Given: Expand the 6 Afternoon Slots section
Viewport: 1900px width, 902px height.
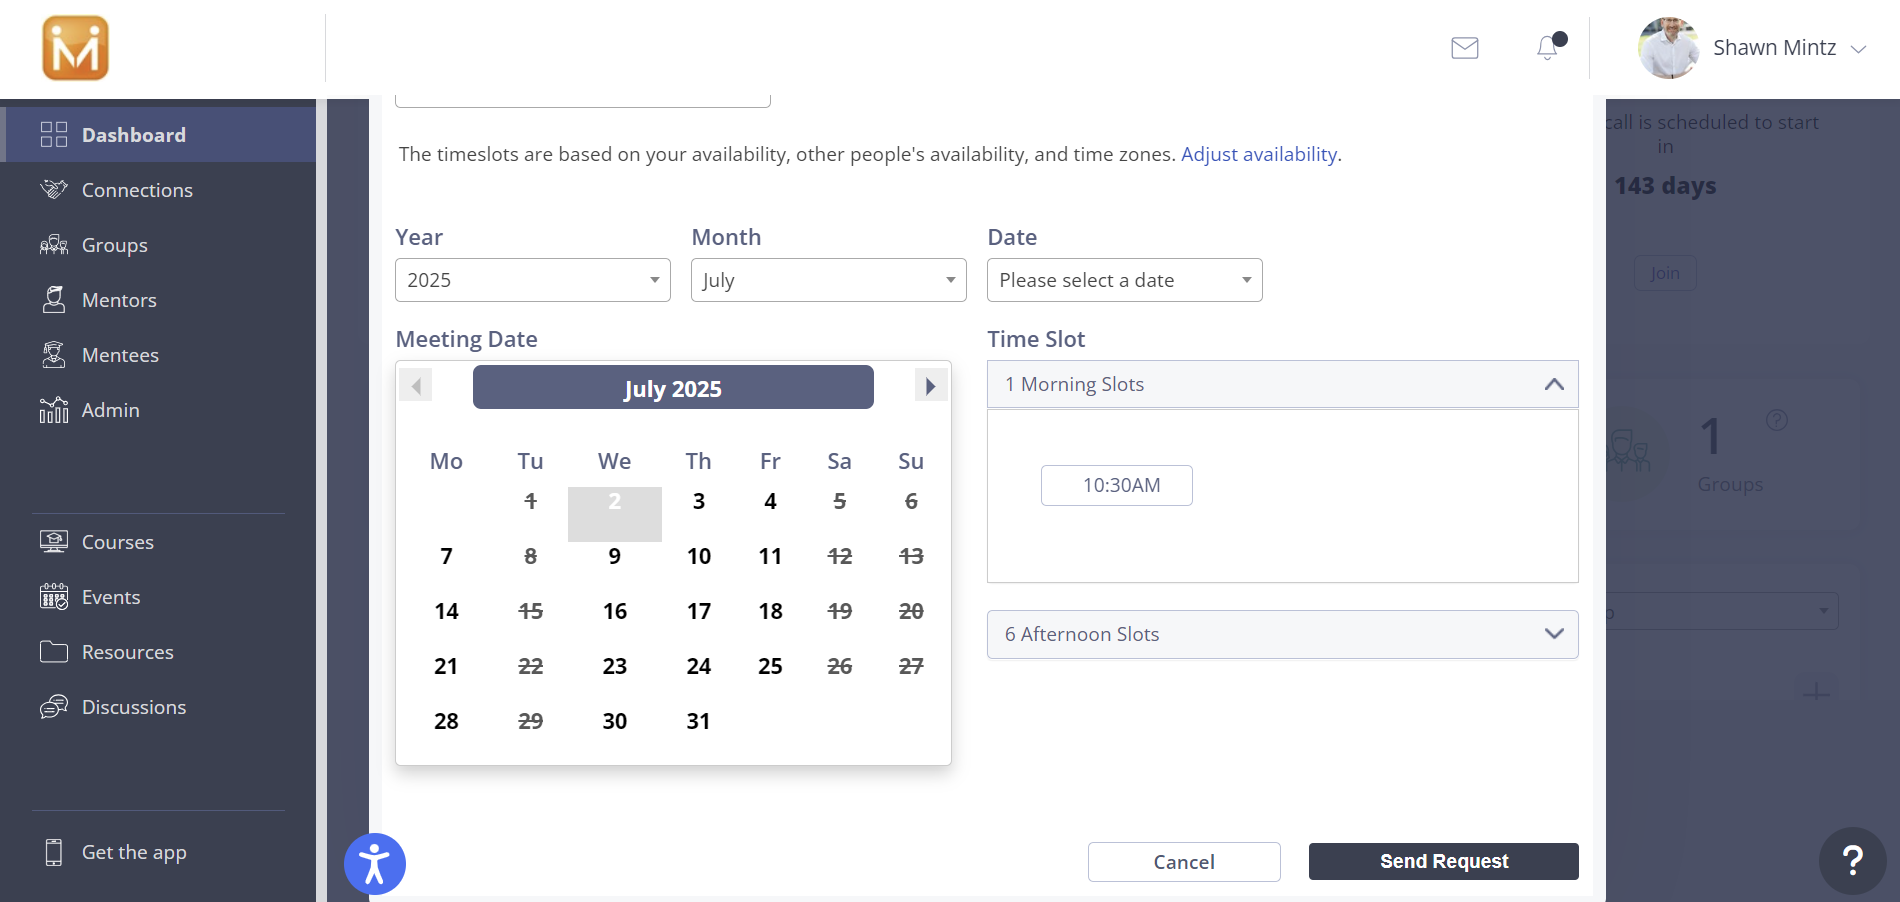Looking at the screenshot, I should pos(1553,634).
